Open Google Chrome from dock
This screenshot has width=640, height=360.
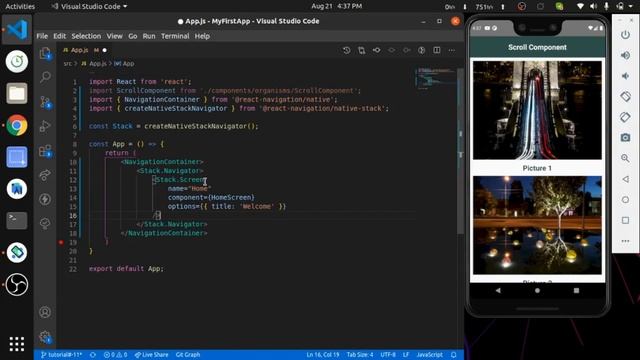(x=17, y=125)
